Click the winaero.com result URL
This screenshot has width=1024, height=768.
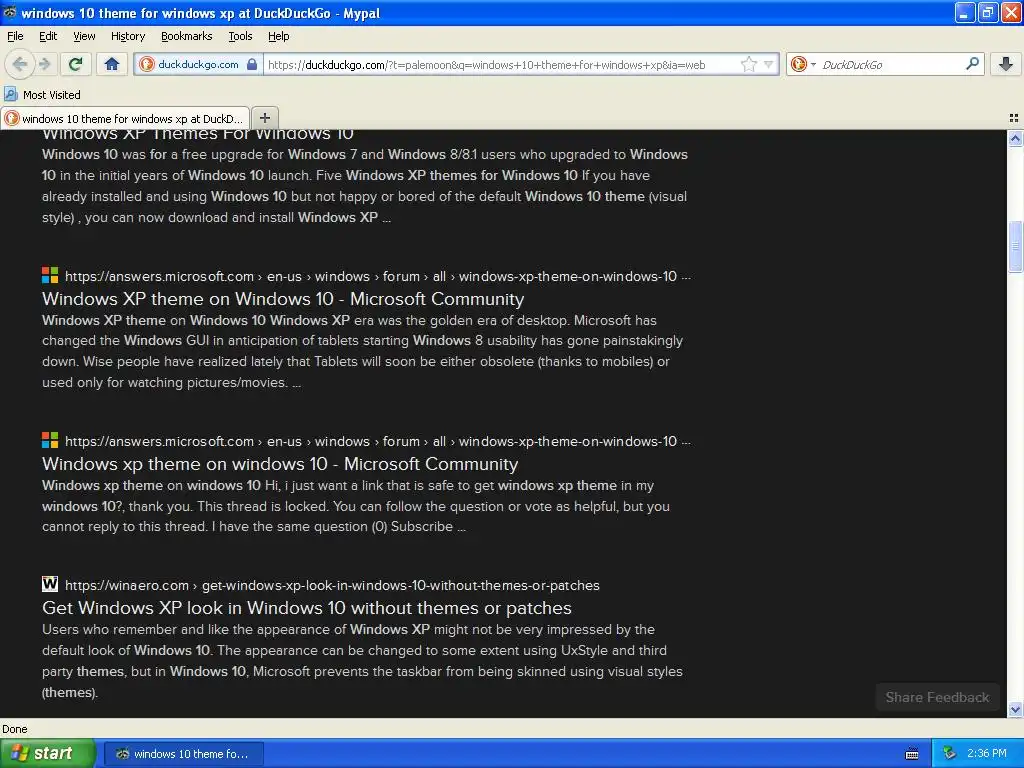click(332, 585)
